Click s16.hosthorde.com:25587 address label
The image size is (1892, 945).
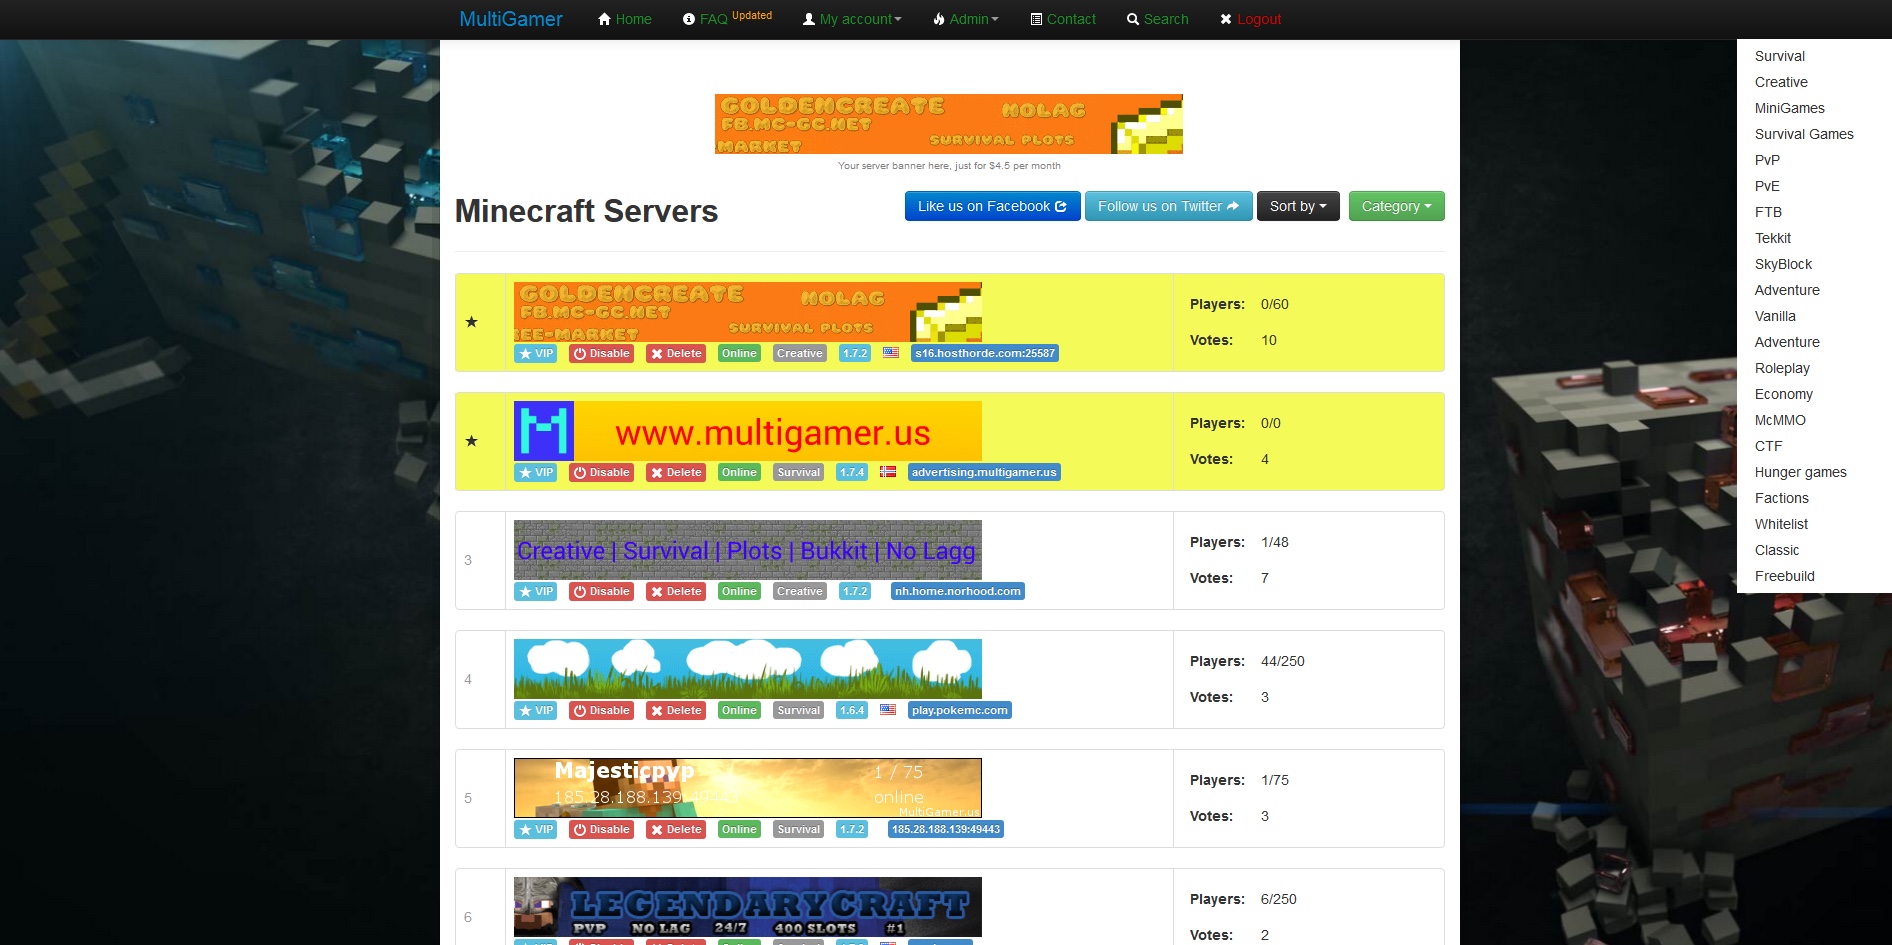984,353
